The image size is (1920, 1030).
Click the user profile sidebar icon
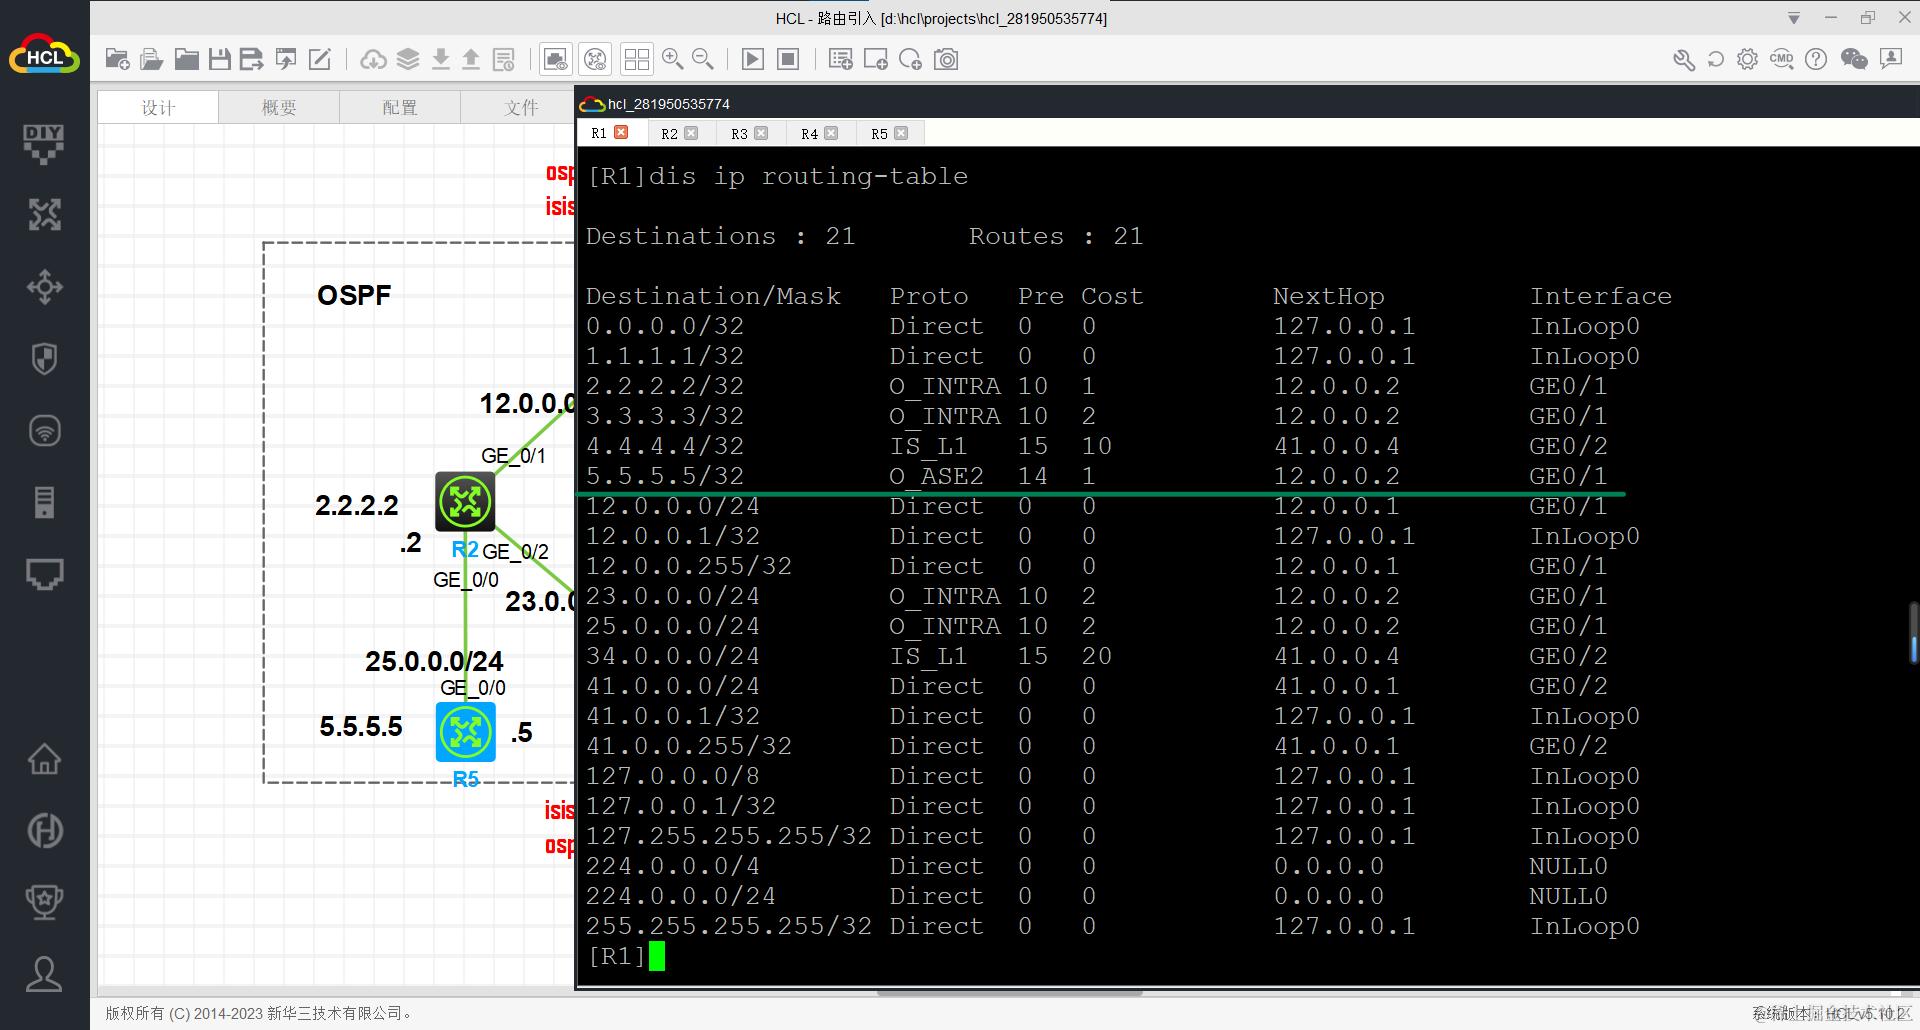[44, 973]
